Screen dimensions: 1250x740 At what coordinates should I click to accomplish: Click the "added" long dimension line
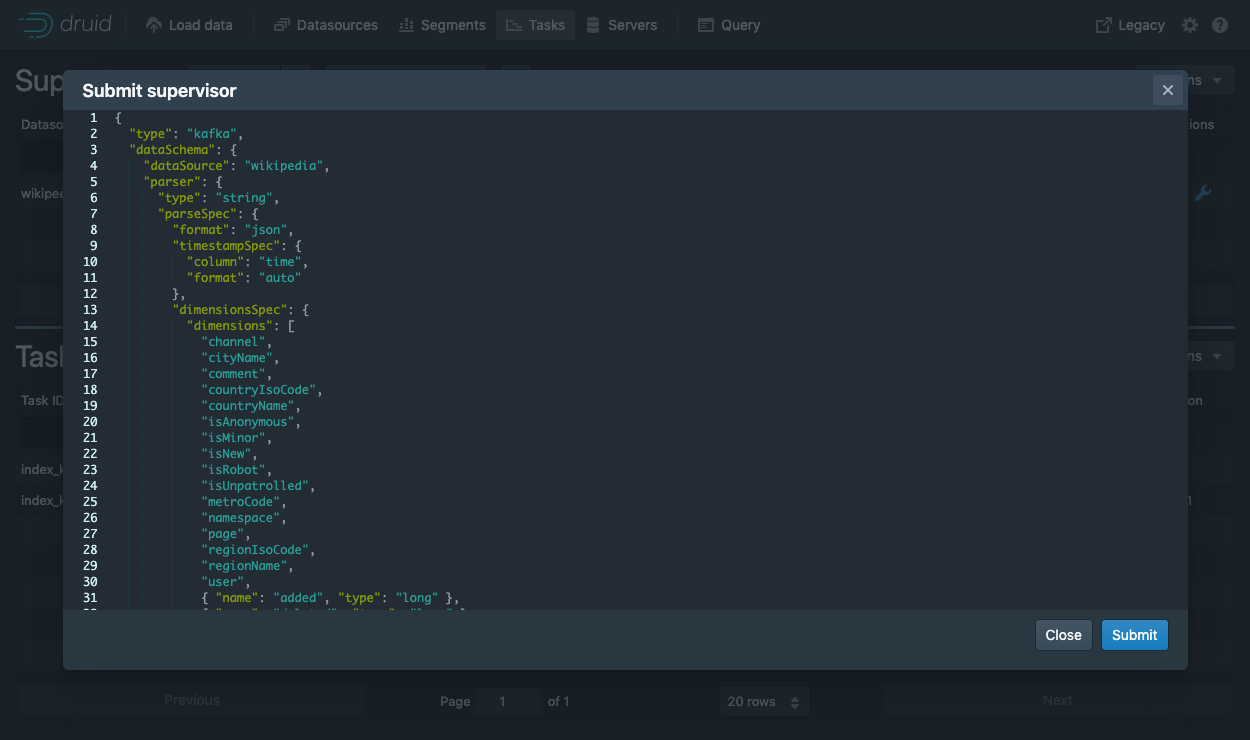click(330, 598)
